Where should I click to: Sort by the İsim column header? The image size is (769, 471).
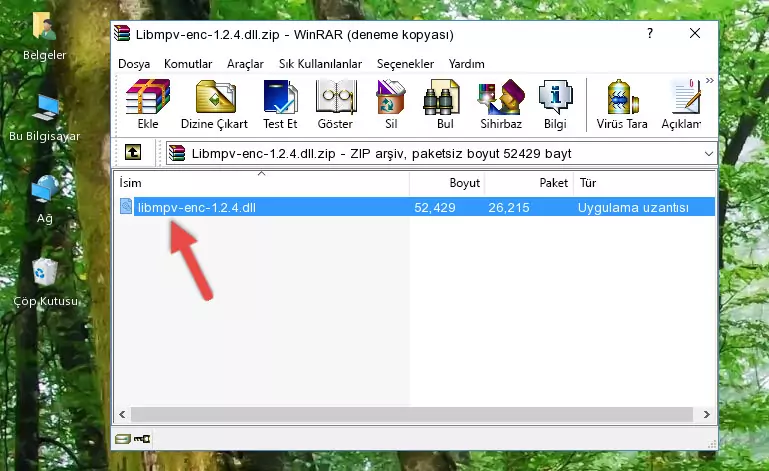262,183
